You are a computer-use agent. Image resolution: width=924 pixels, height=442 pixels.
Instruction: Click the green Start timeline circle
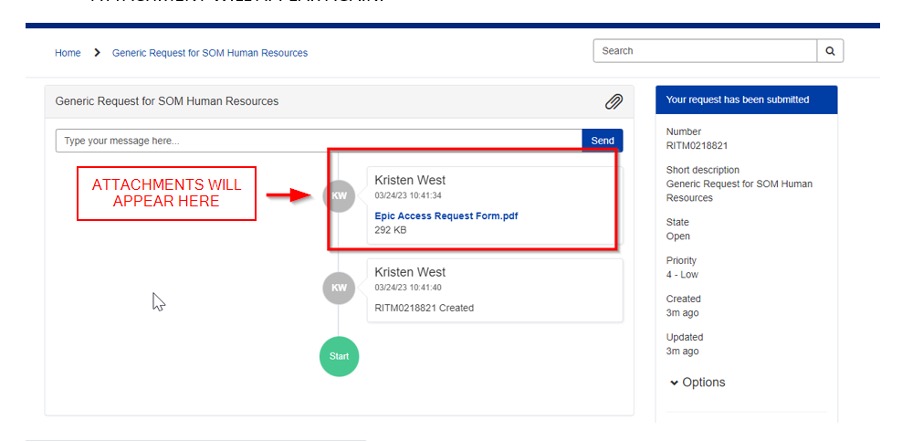(338, 356)
